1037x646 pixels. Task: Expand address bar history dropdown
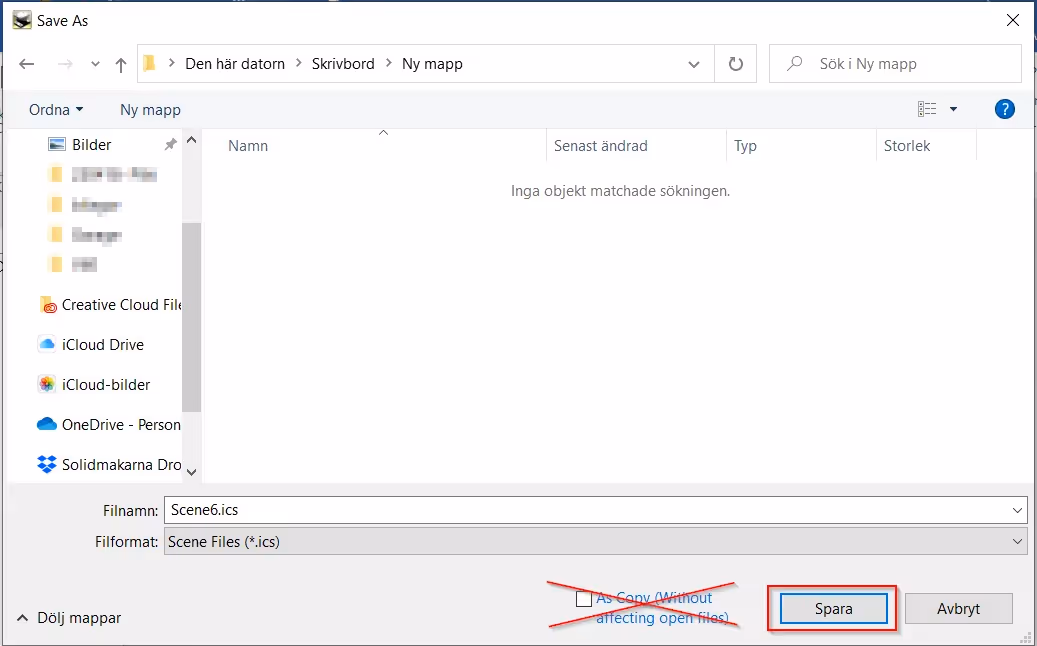[694, 64]
